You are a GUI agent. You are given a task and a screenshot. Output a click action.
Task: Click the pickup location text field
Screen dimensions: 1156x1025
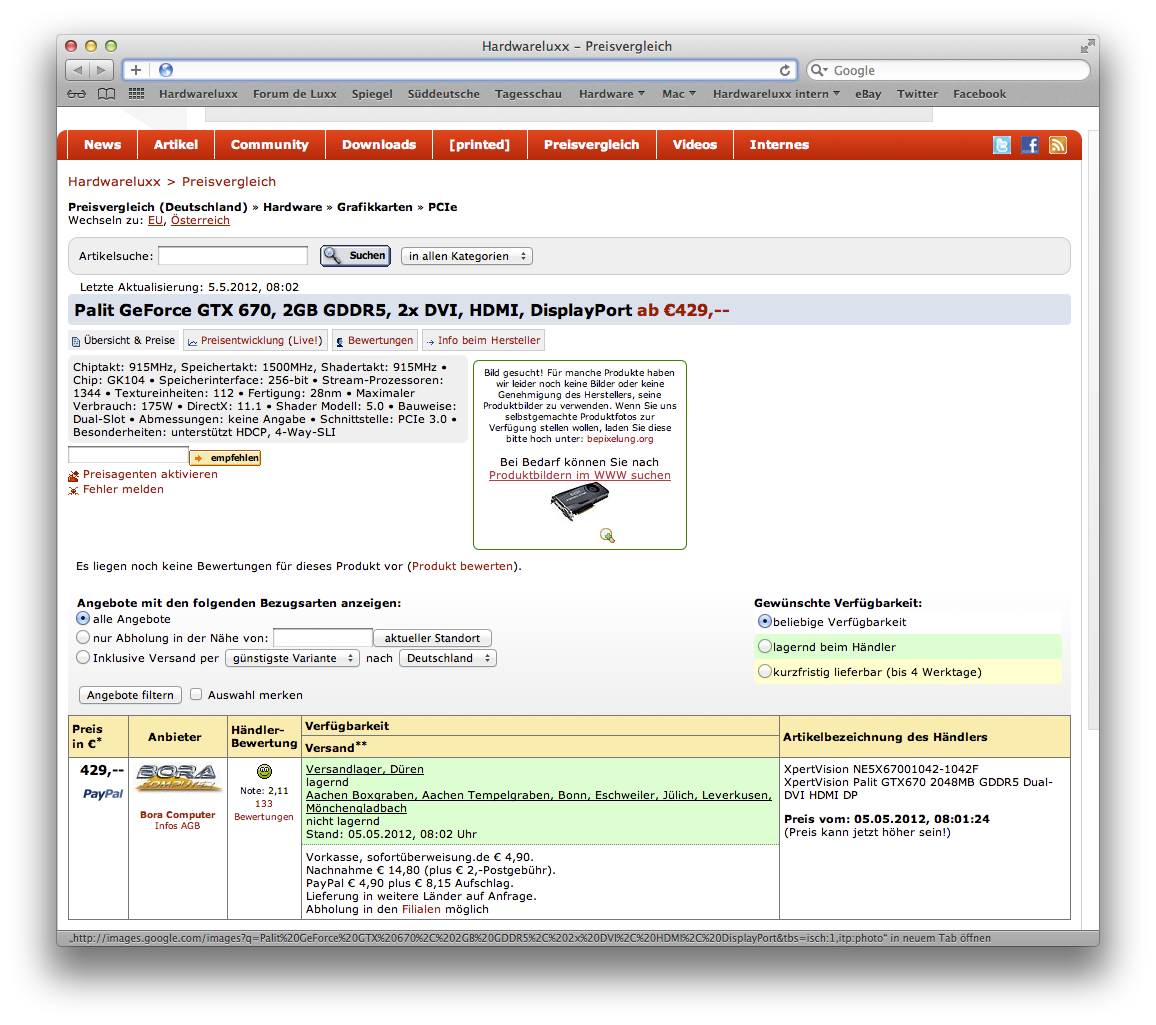323,638
